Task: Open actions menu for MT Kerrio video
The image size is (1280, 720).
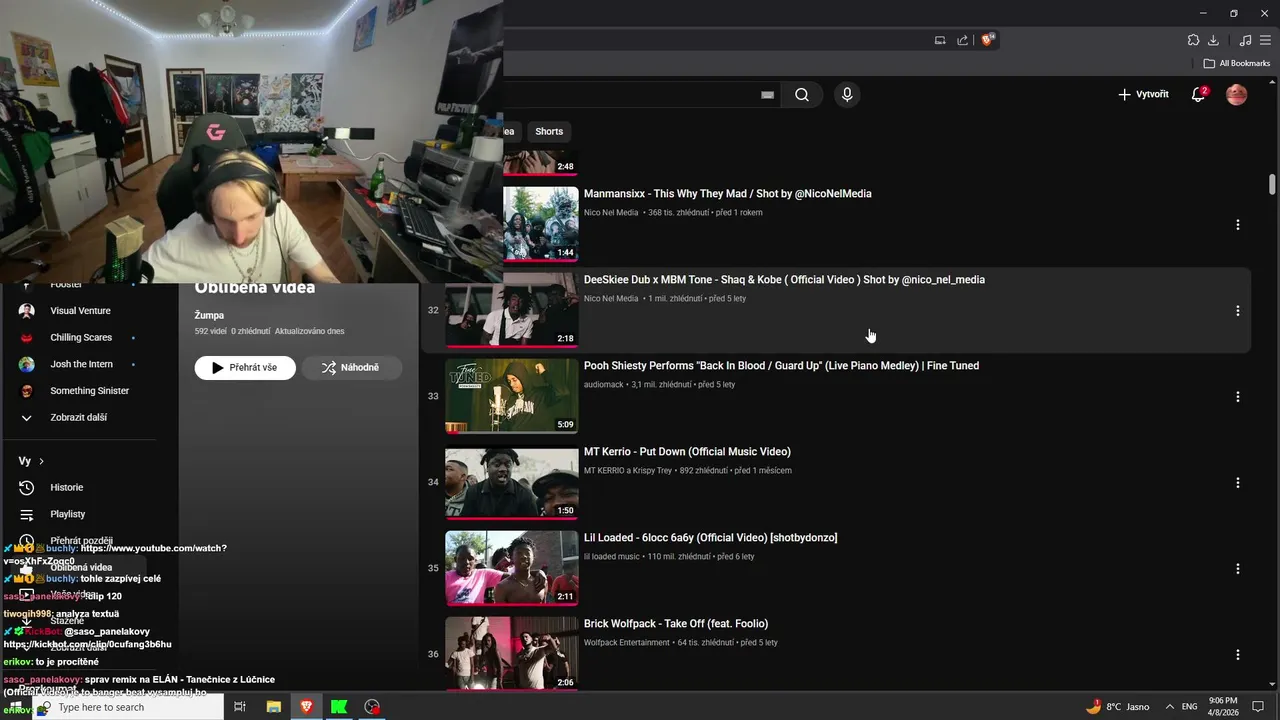Action: [x=1238, y=483]
